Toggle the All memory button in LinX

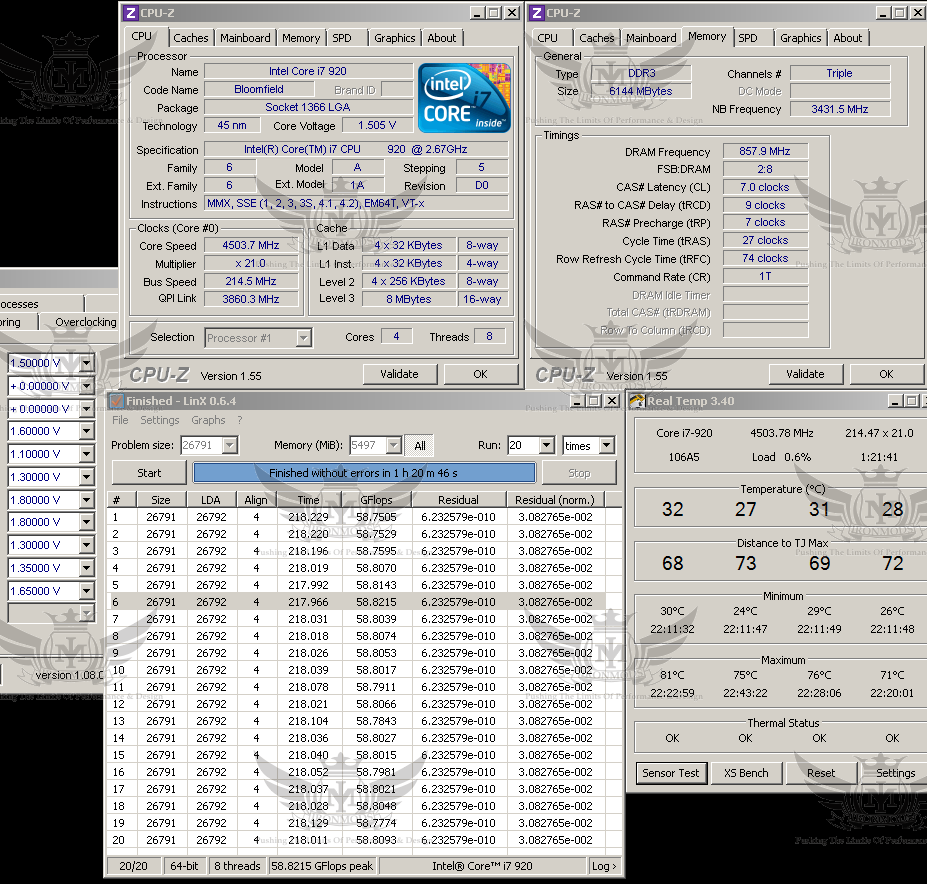pos(420,446)
